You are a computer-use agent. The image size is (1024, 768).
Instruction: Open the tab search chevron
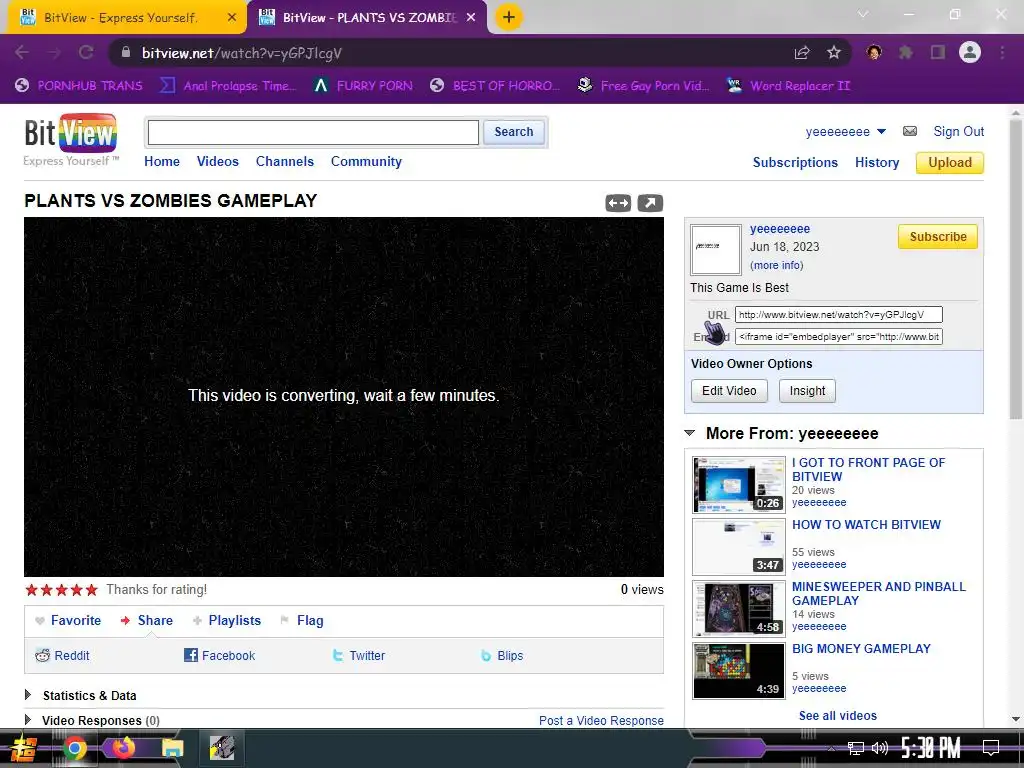(x=863, y=14)
